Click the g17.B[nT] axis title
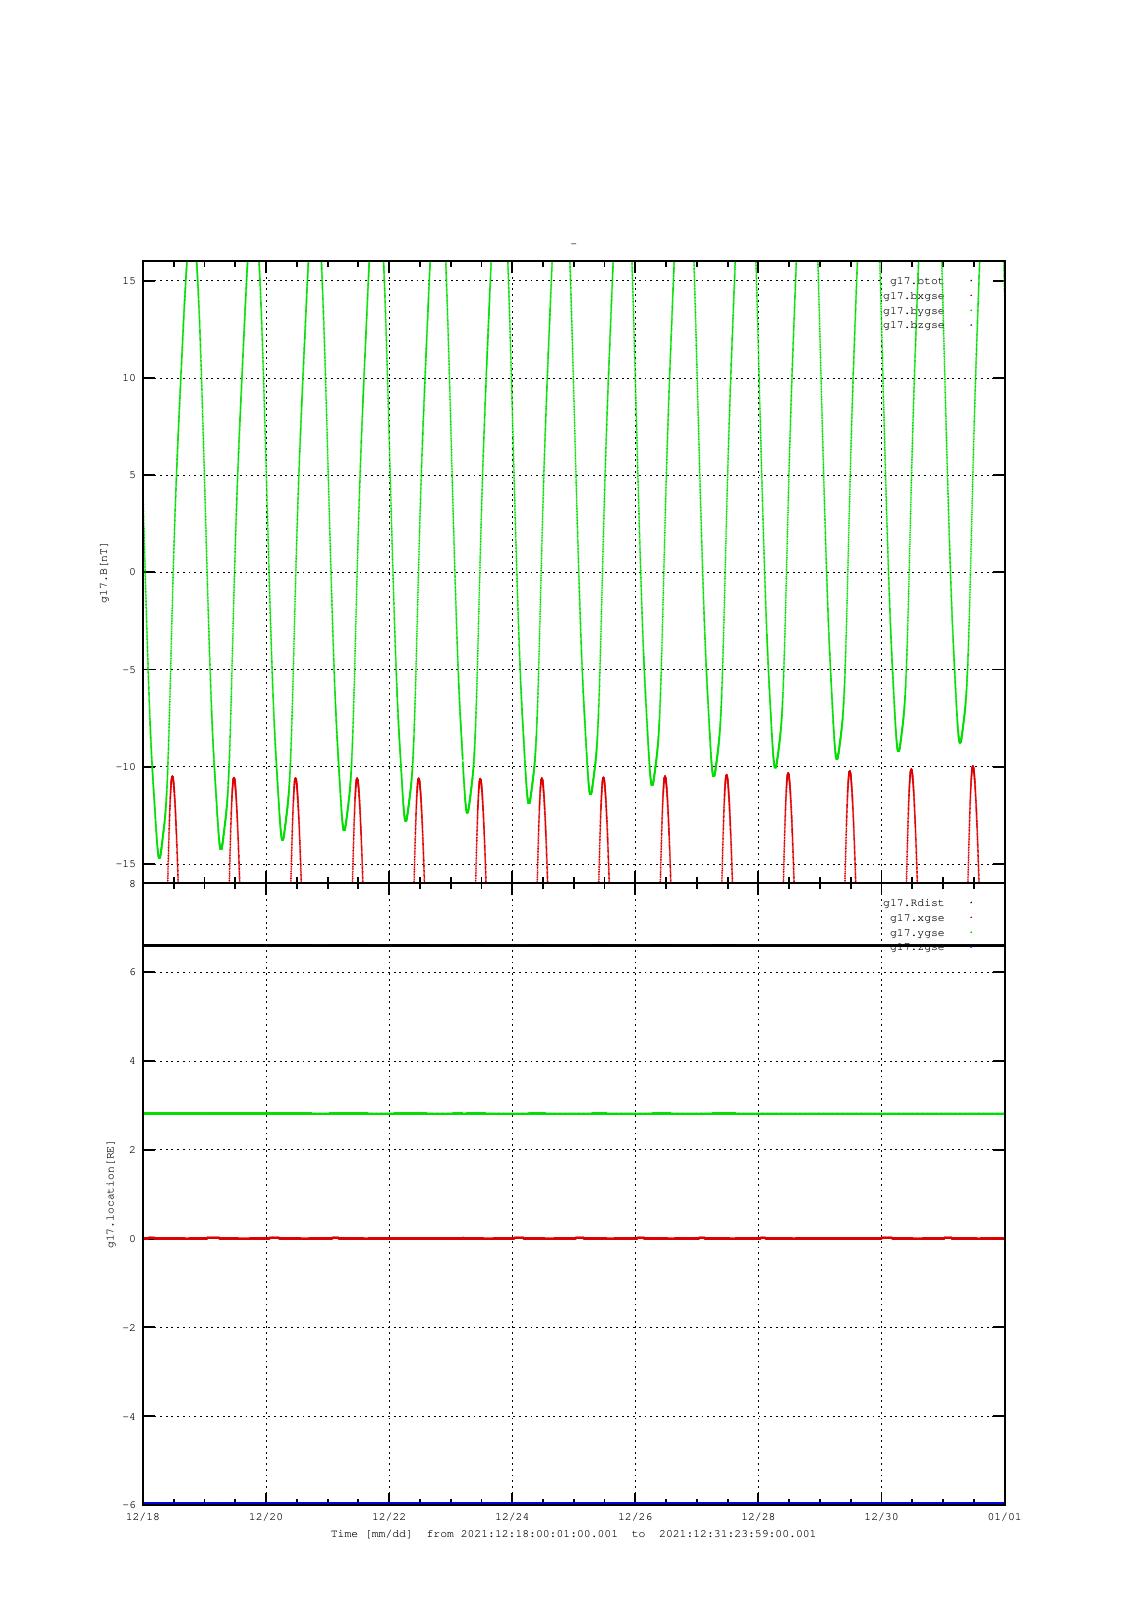Viewport: 1131px width, 1600px height. click(x=104, y=572)
